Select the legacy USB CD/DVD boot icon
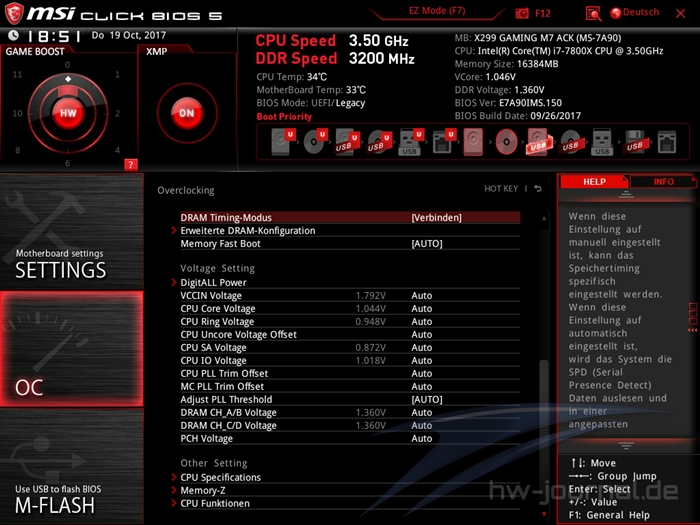700x525 pixels. tap(571, 142)
